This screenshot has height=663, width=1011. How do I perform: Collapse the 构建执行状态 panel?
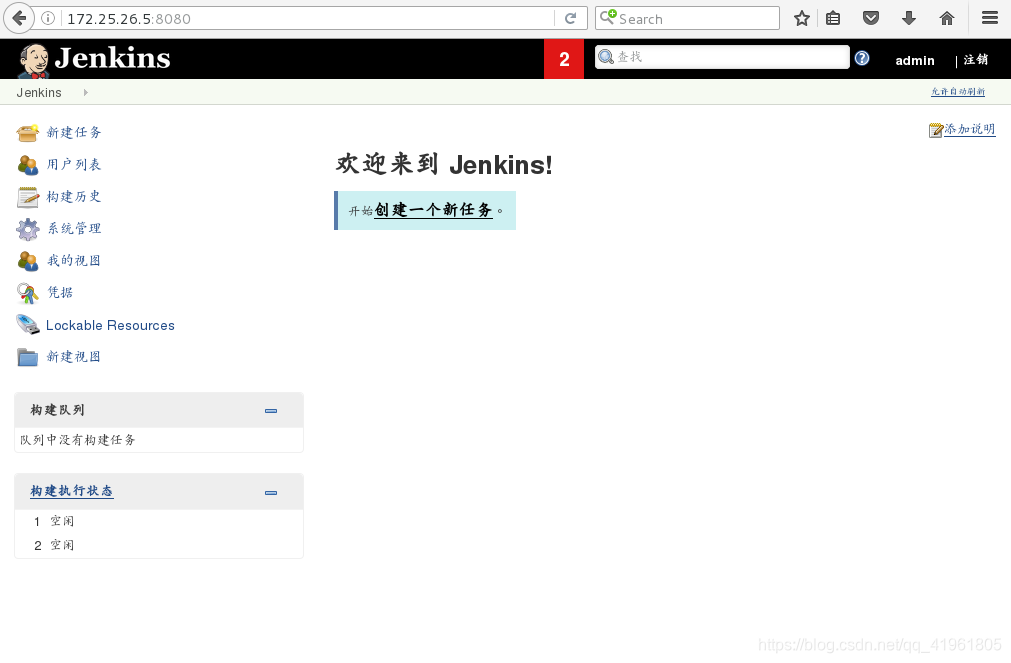[x=271, y=493]
